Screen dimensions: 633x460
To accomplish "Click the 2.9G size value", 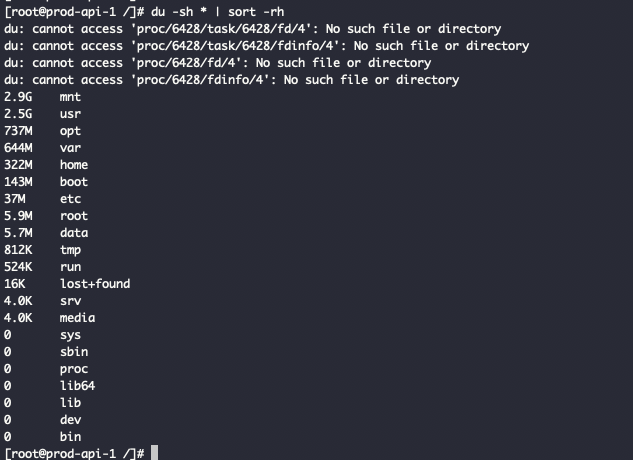I will click(x=18, y=97).
